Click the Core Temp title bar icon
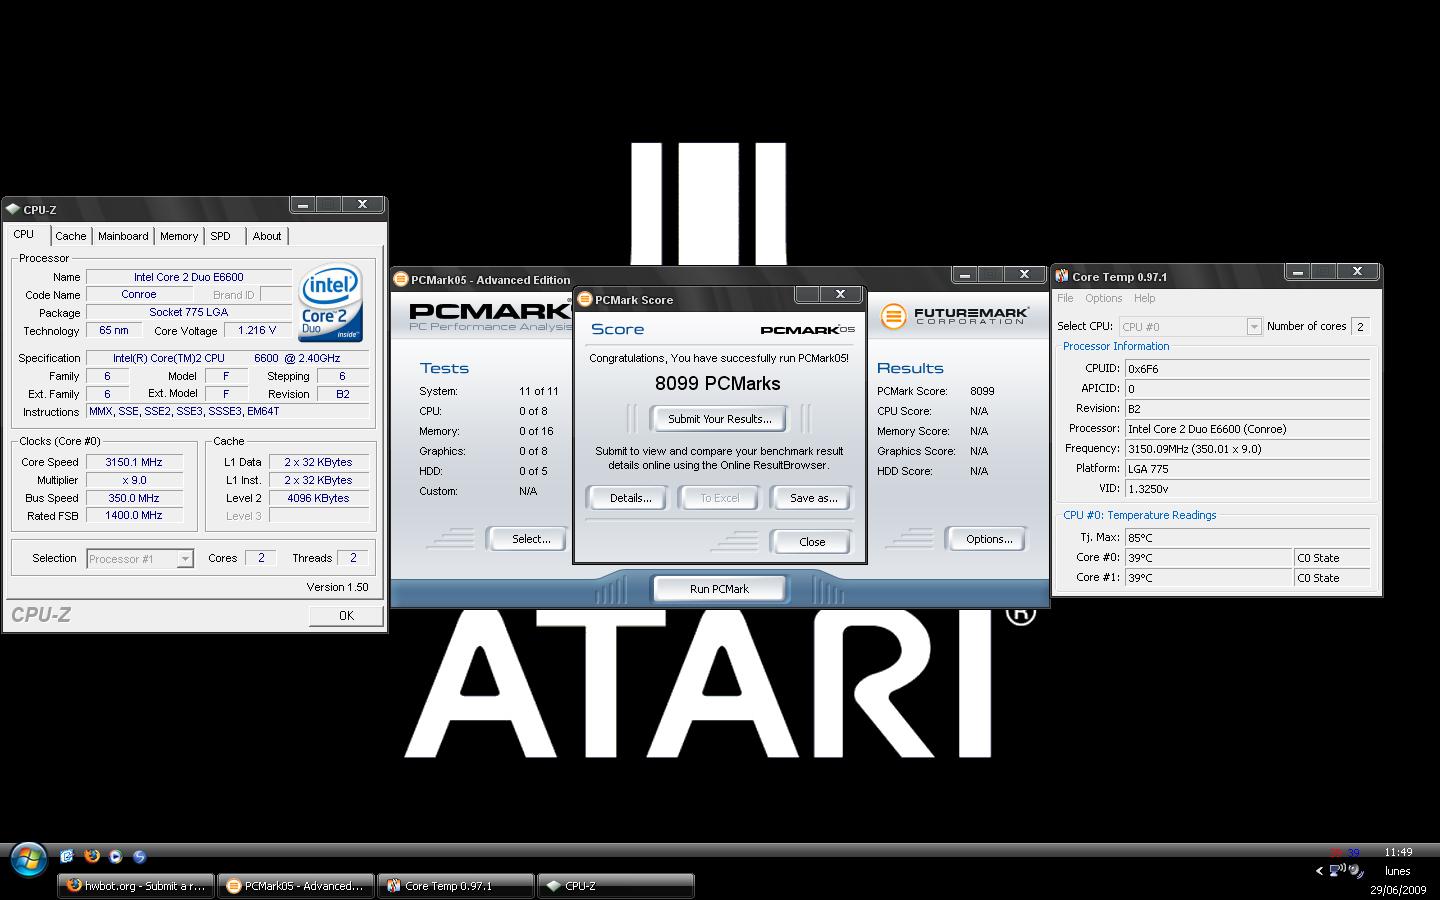Screen dimensions: 1440x900 point(1062,277)
